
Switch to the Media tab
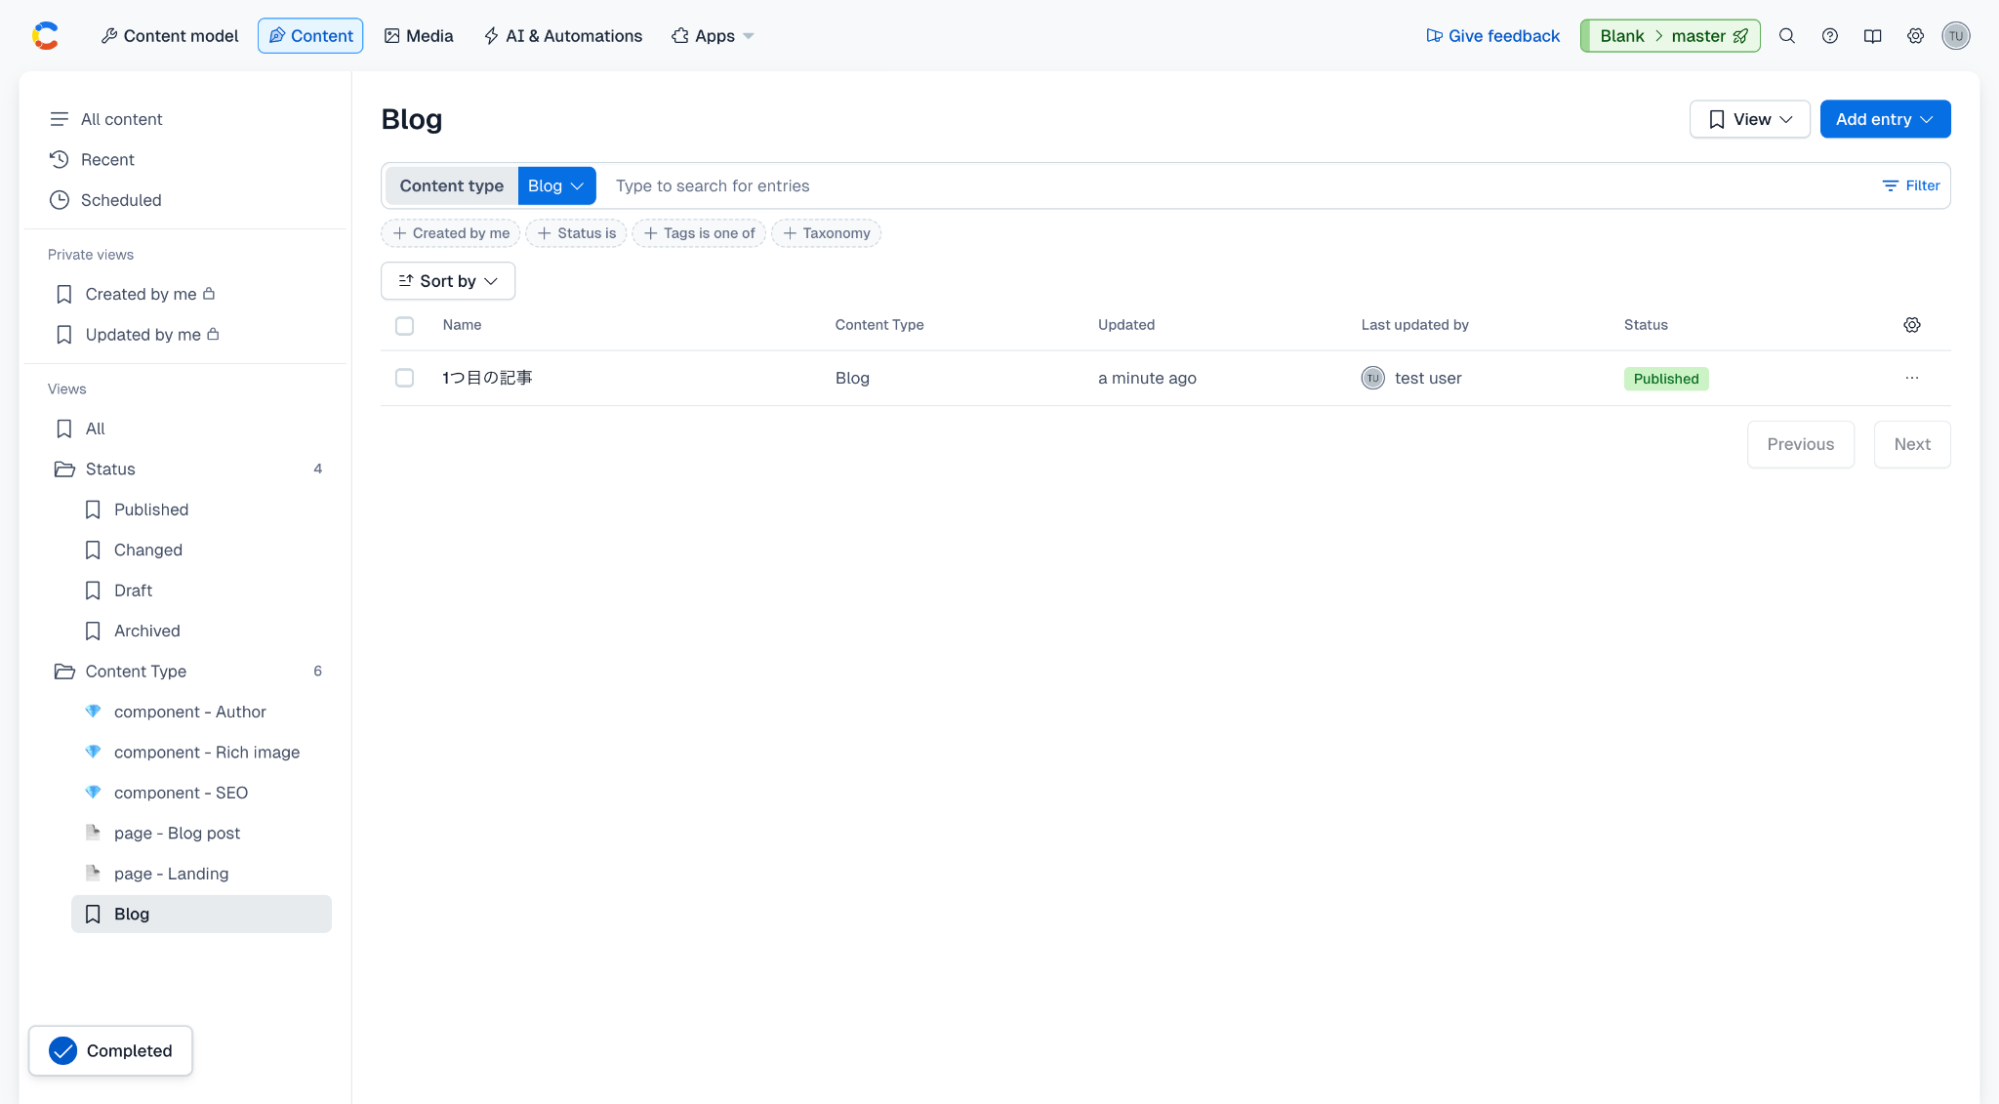point(418,36)
